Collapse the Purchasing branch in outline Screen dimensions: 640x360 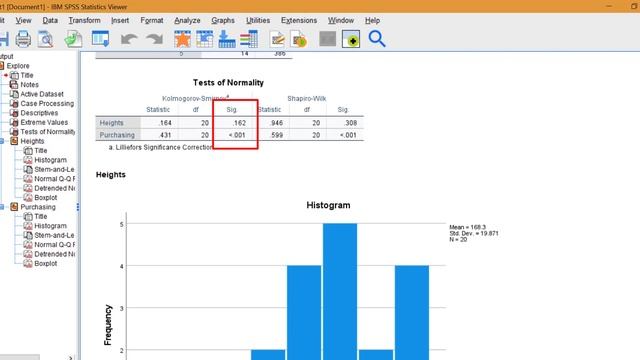pos(2,207)
